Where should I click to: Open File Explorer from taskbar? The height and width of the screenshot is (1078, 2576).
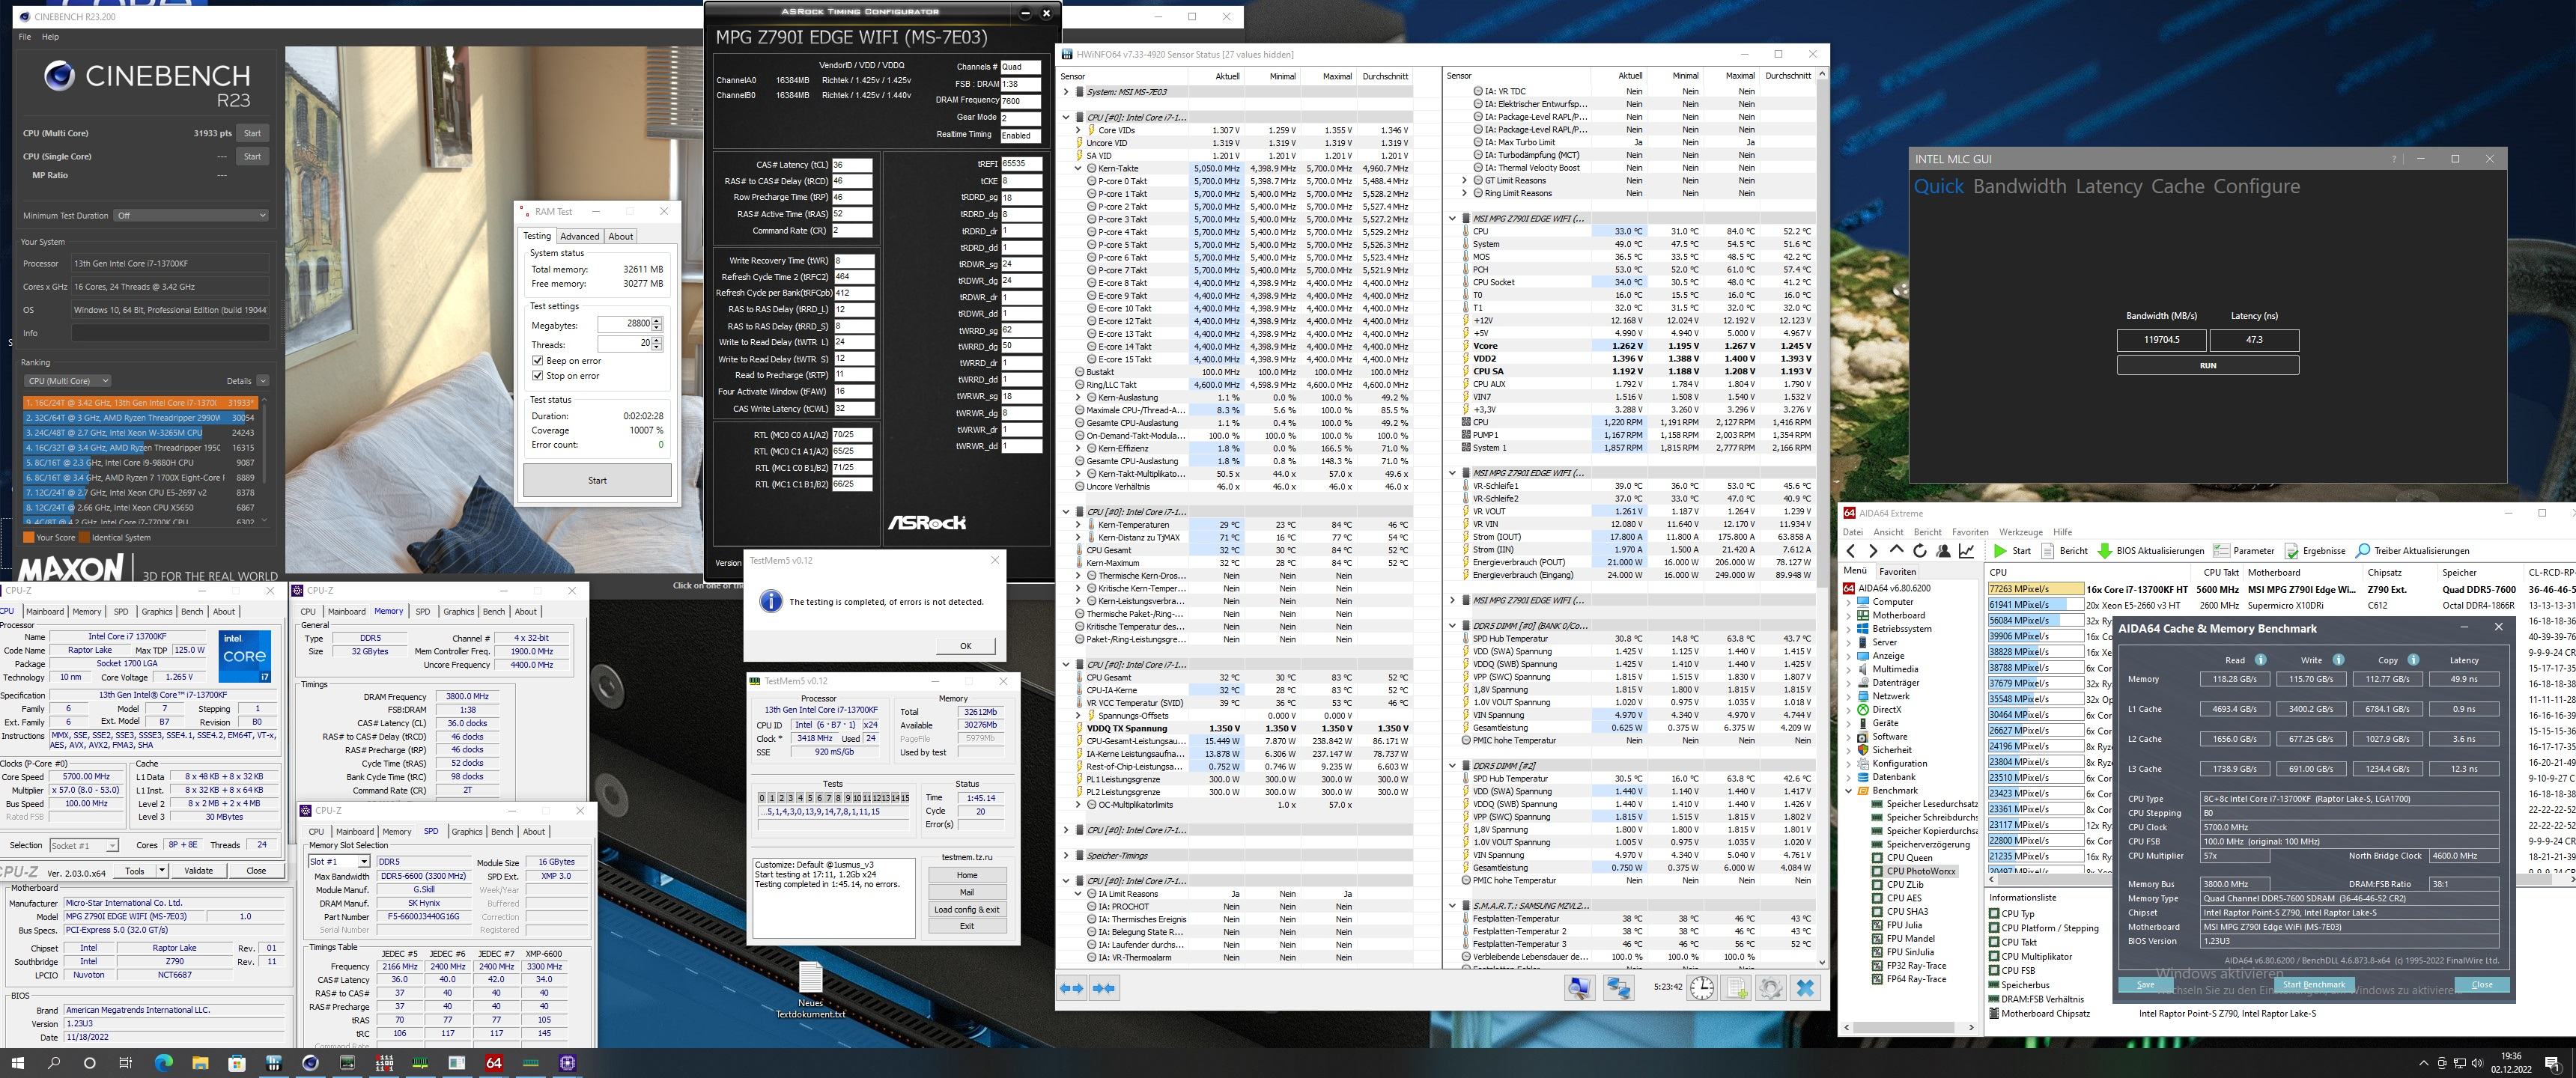(x=200, y=1062)
